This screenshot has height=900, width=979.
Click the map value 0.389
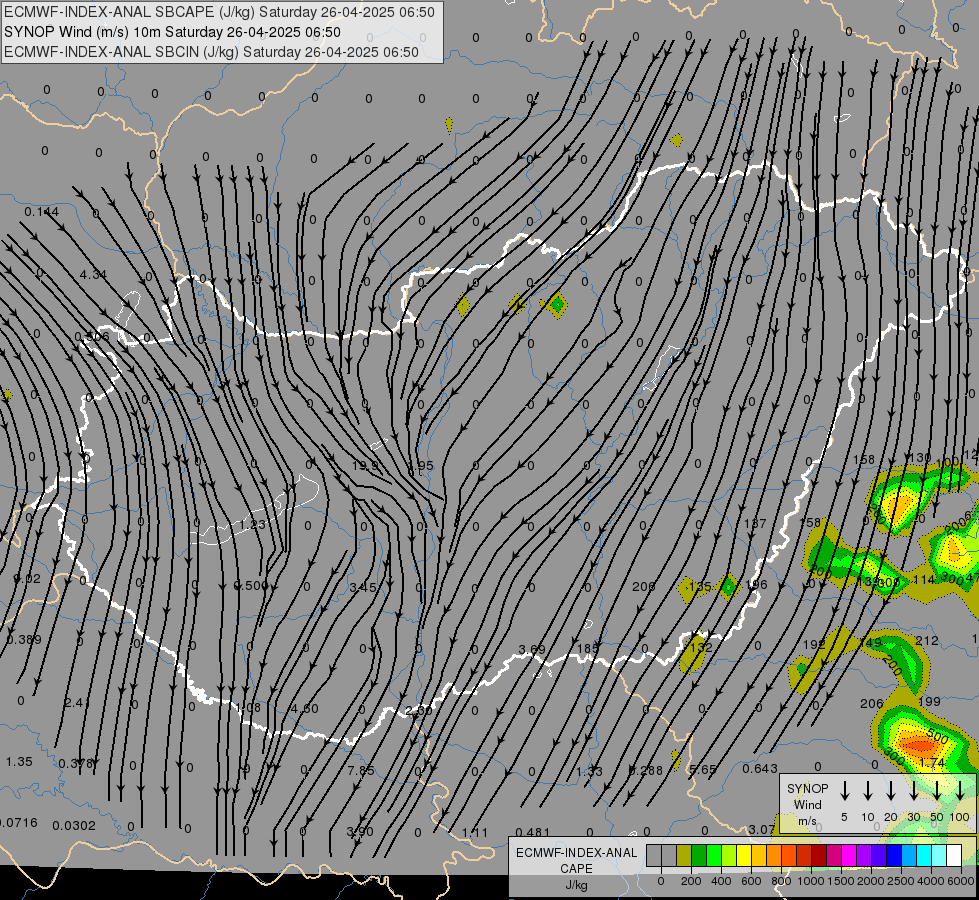(x=24, y=640)
